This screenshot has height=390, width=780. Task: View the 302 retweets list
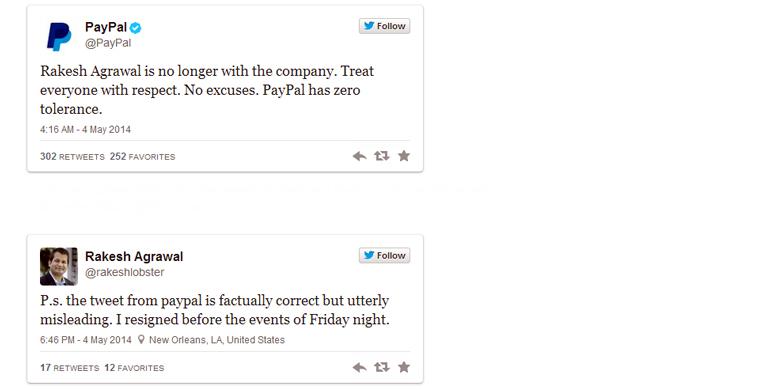tap(72, 157)
